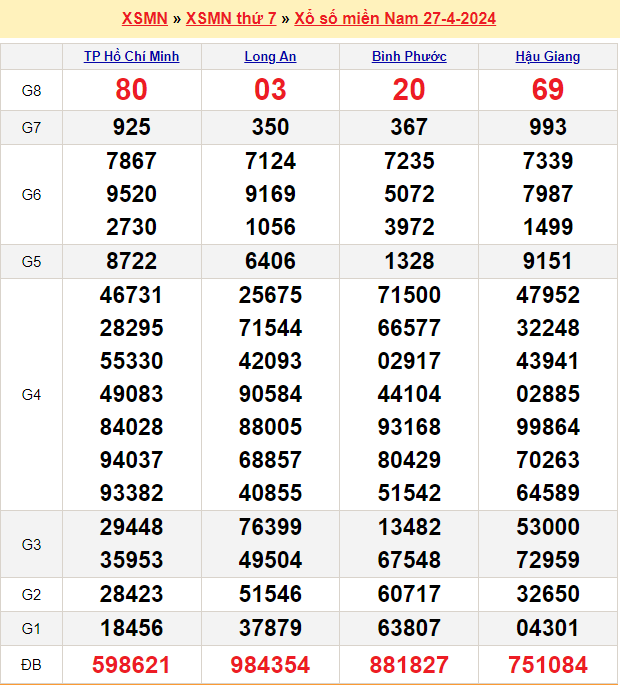Select Bình Phước special prize 881827
This screenshot has height=685, width=620.
[x=409, y=664]
